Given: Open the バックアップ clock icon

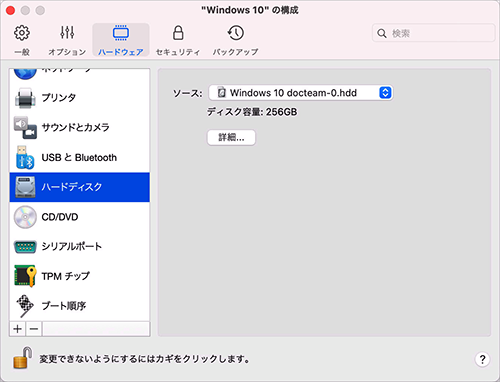Looking at the screenshot, I should (236, 33).
